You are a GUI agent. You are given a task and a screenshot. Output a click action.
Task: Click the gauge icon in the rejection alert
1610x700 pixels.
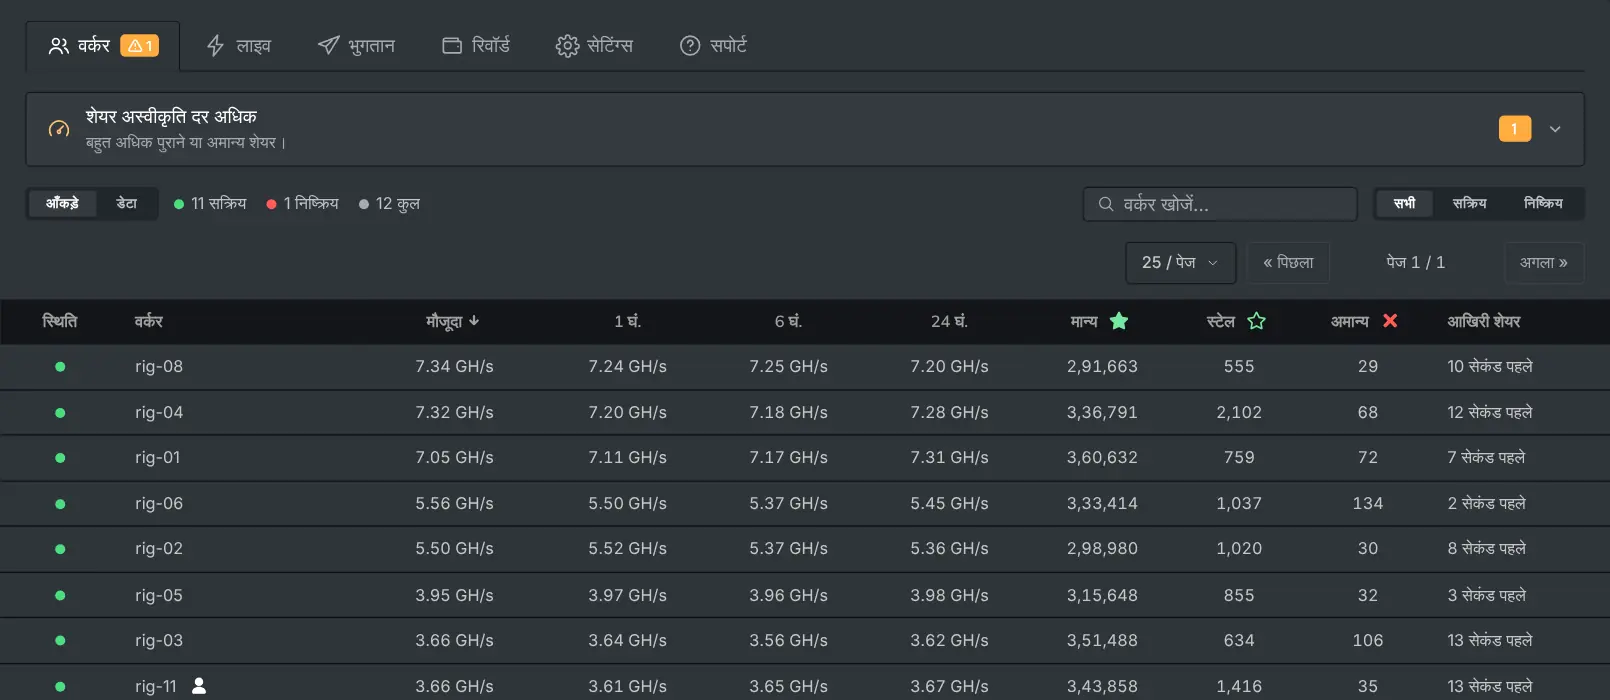59,129
